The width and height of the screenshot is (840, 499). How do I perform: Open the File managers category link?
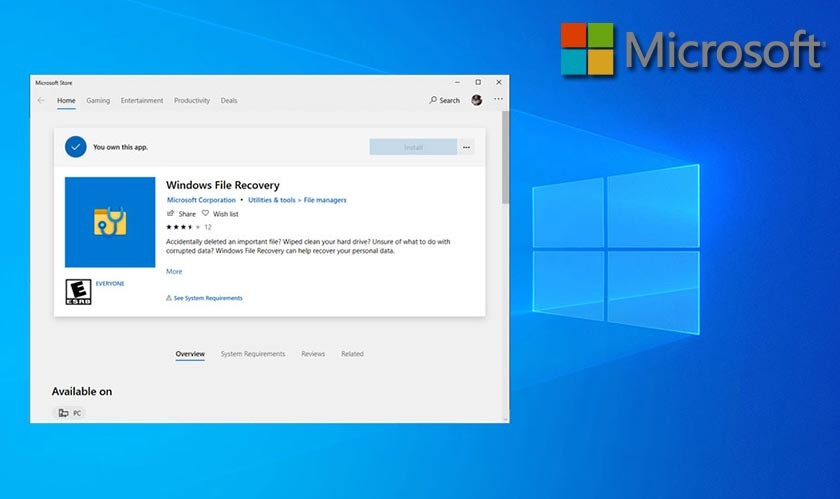325,200
